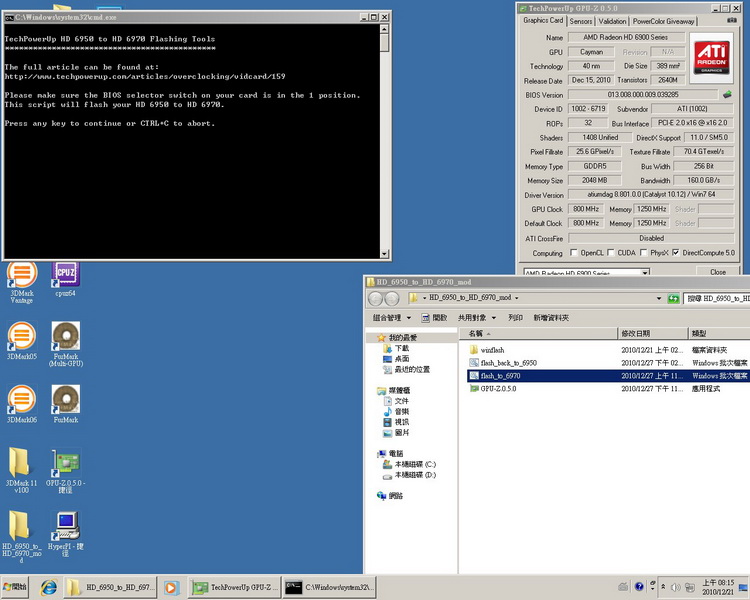The image size is (750, 600).
Task: Open the 3DMark 11 v100 folder
Action: (22, 470)
